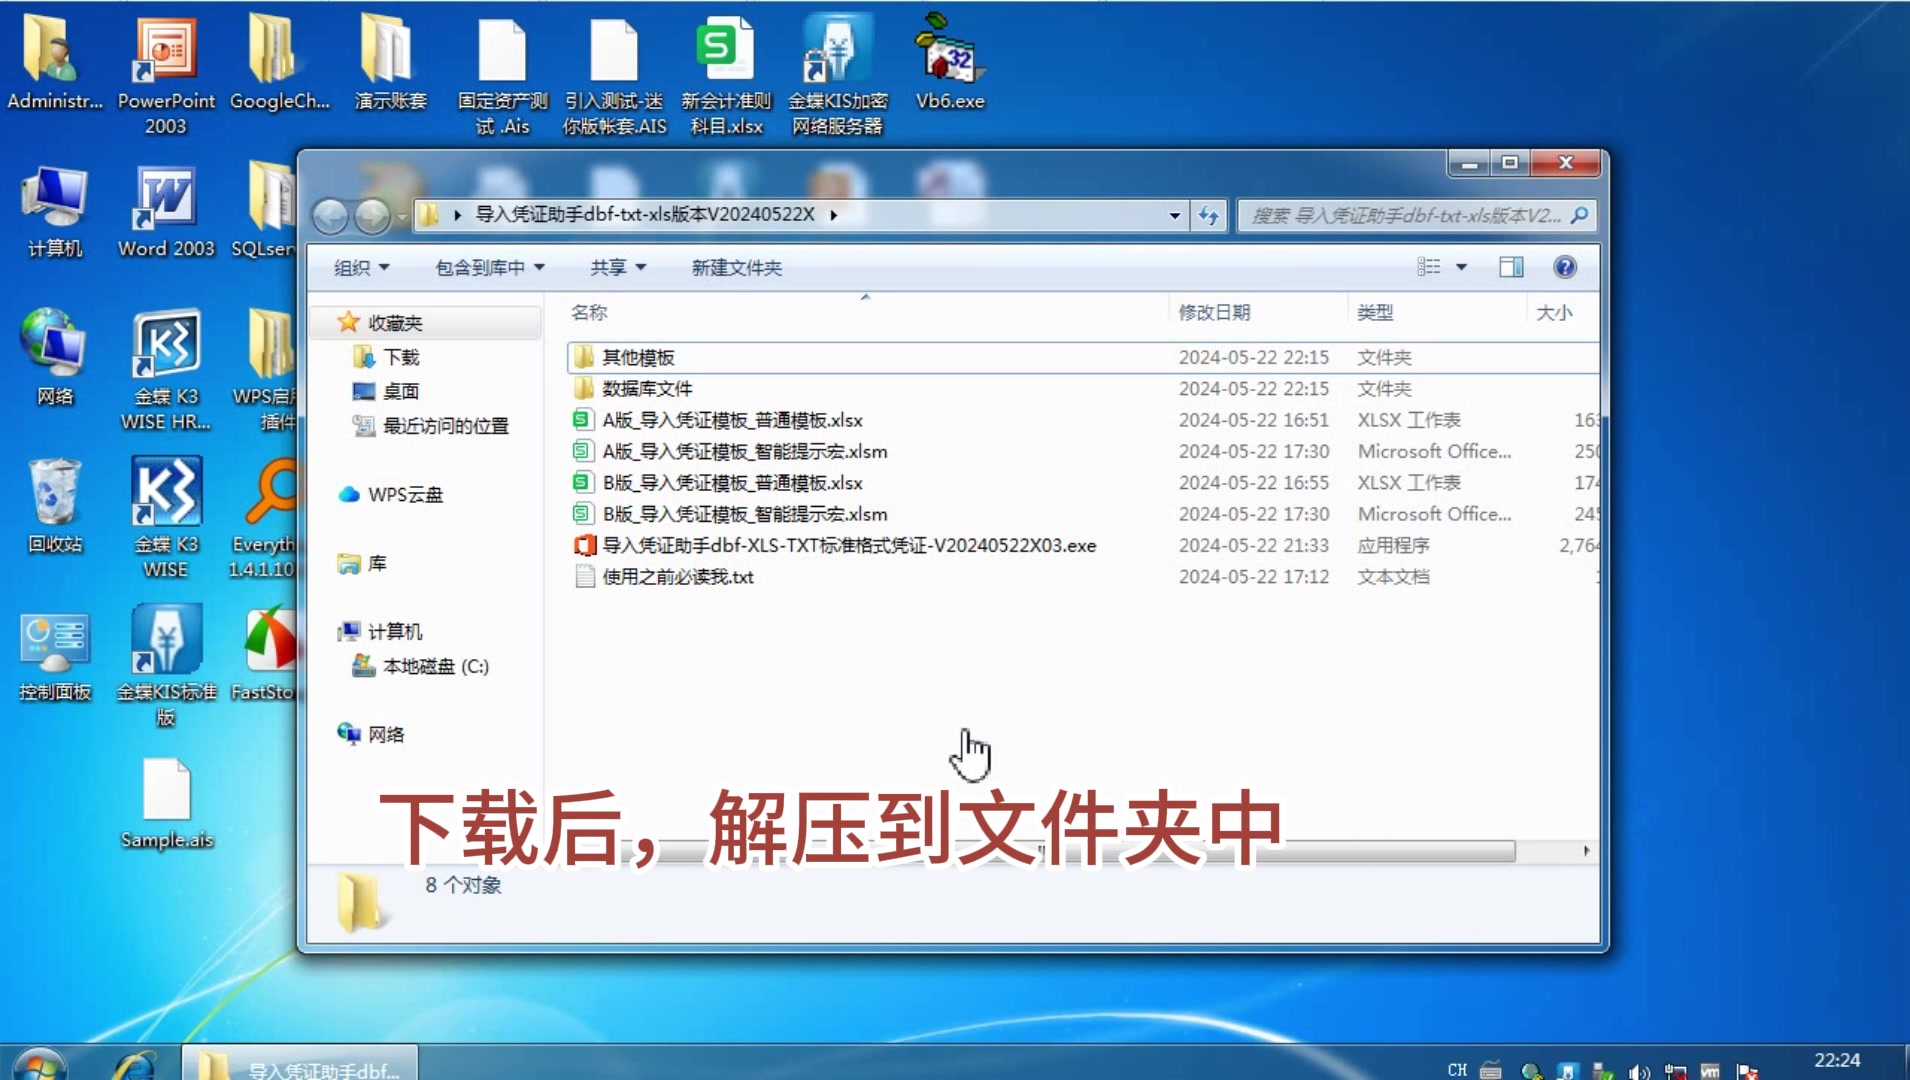
Task: Toggle the preview pane button
Action: (x=1511, y=267)
